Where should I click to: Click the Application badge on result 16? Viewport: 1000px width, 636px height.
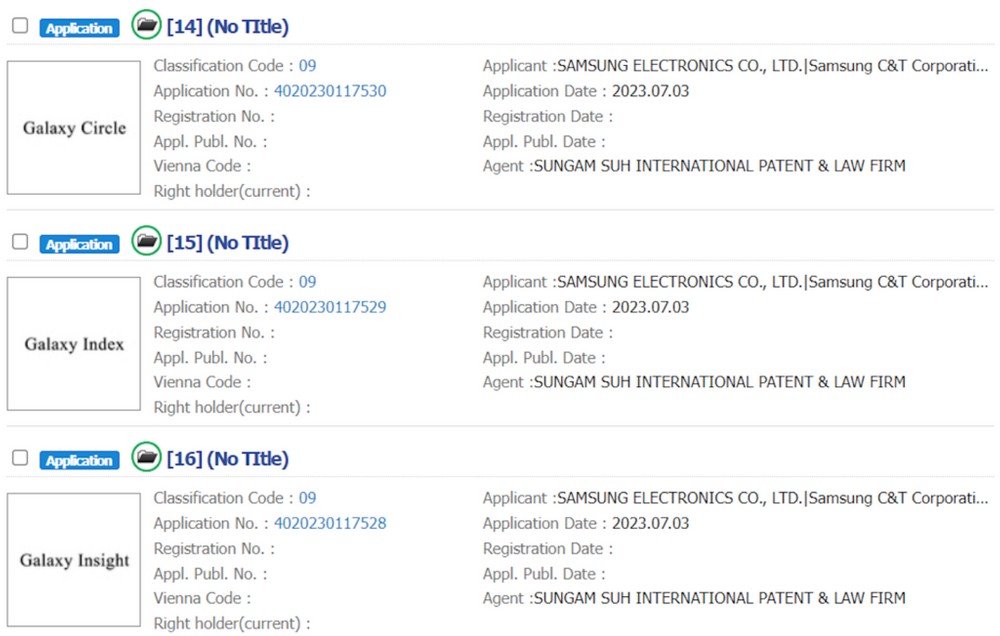(x=79, y=460)
